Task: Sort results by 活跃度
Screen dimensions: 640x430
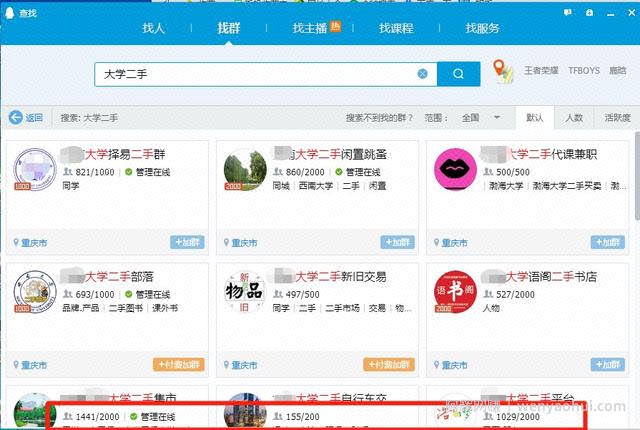Action: (617, 117)
